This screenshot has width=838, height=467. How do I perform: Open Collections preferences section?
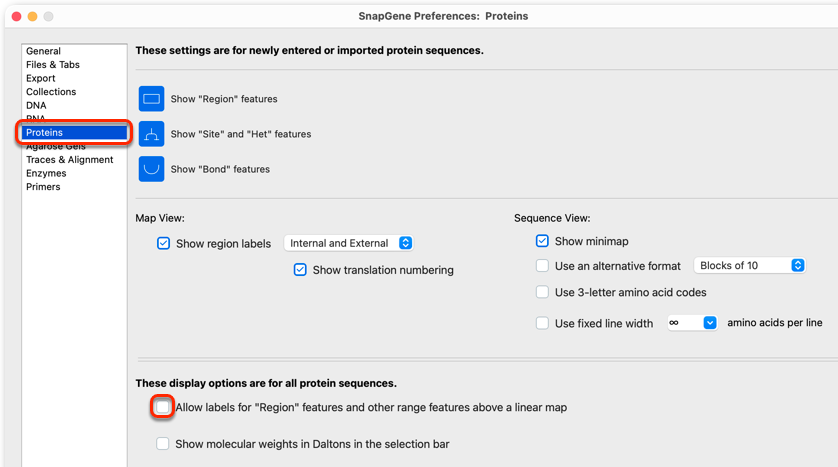pos(51,92)
